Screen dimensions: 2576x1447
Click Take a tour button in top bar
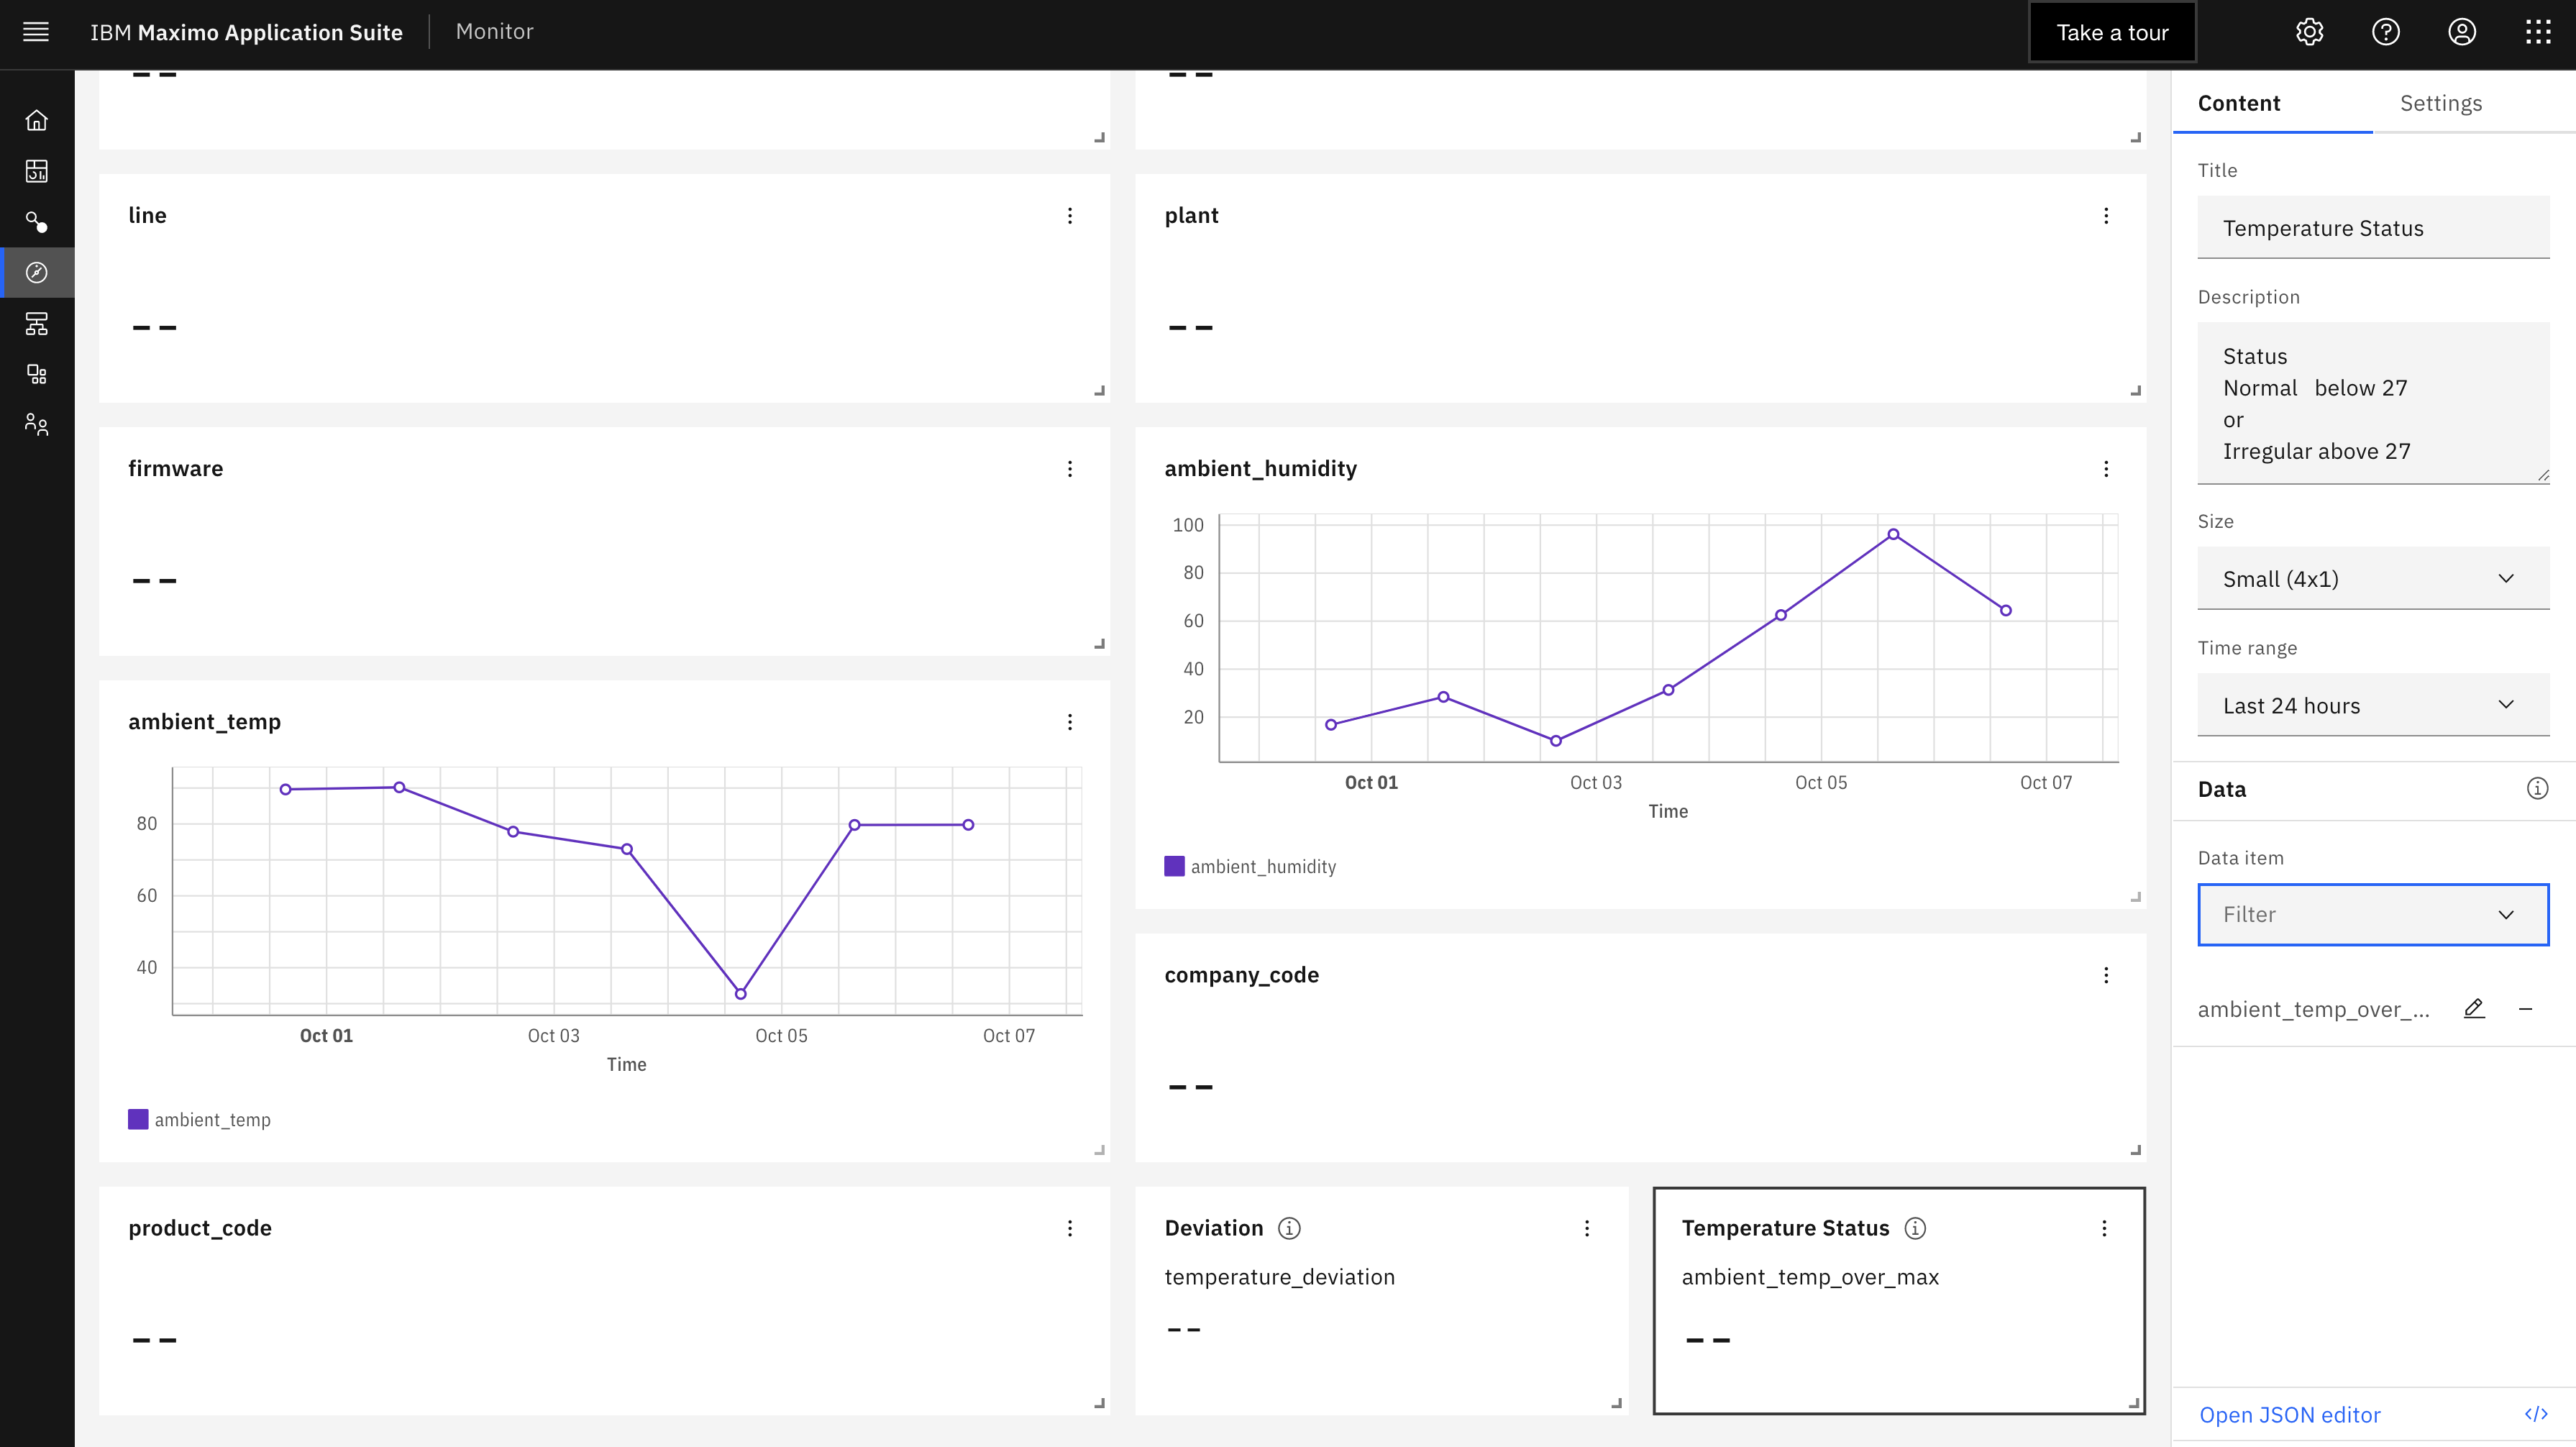pos(2112,32)
